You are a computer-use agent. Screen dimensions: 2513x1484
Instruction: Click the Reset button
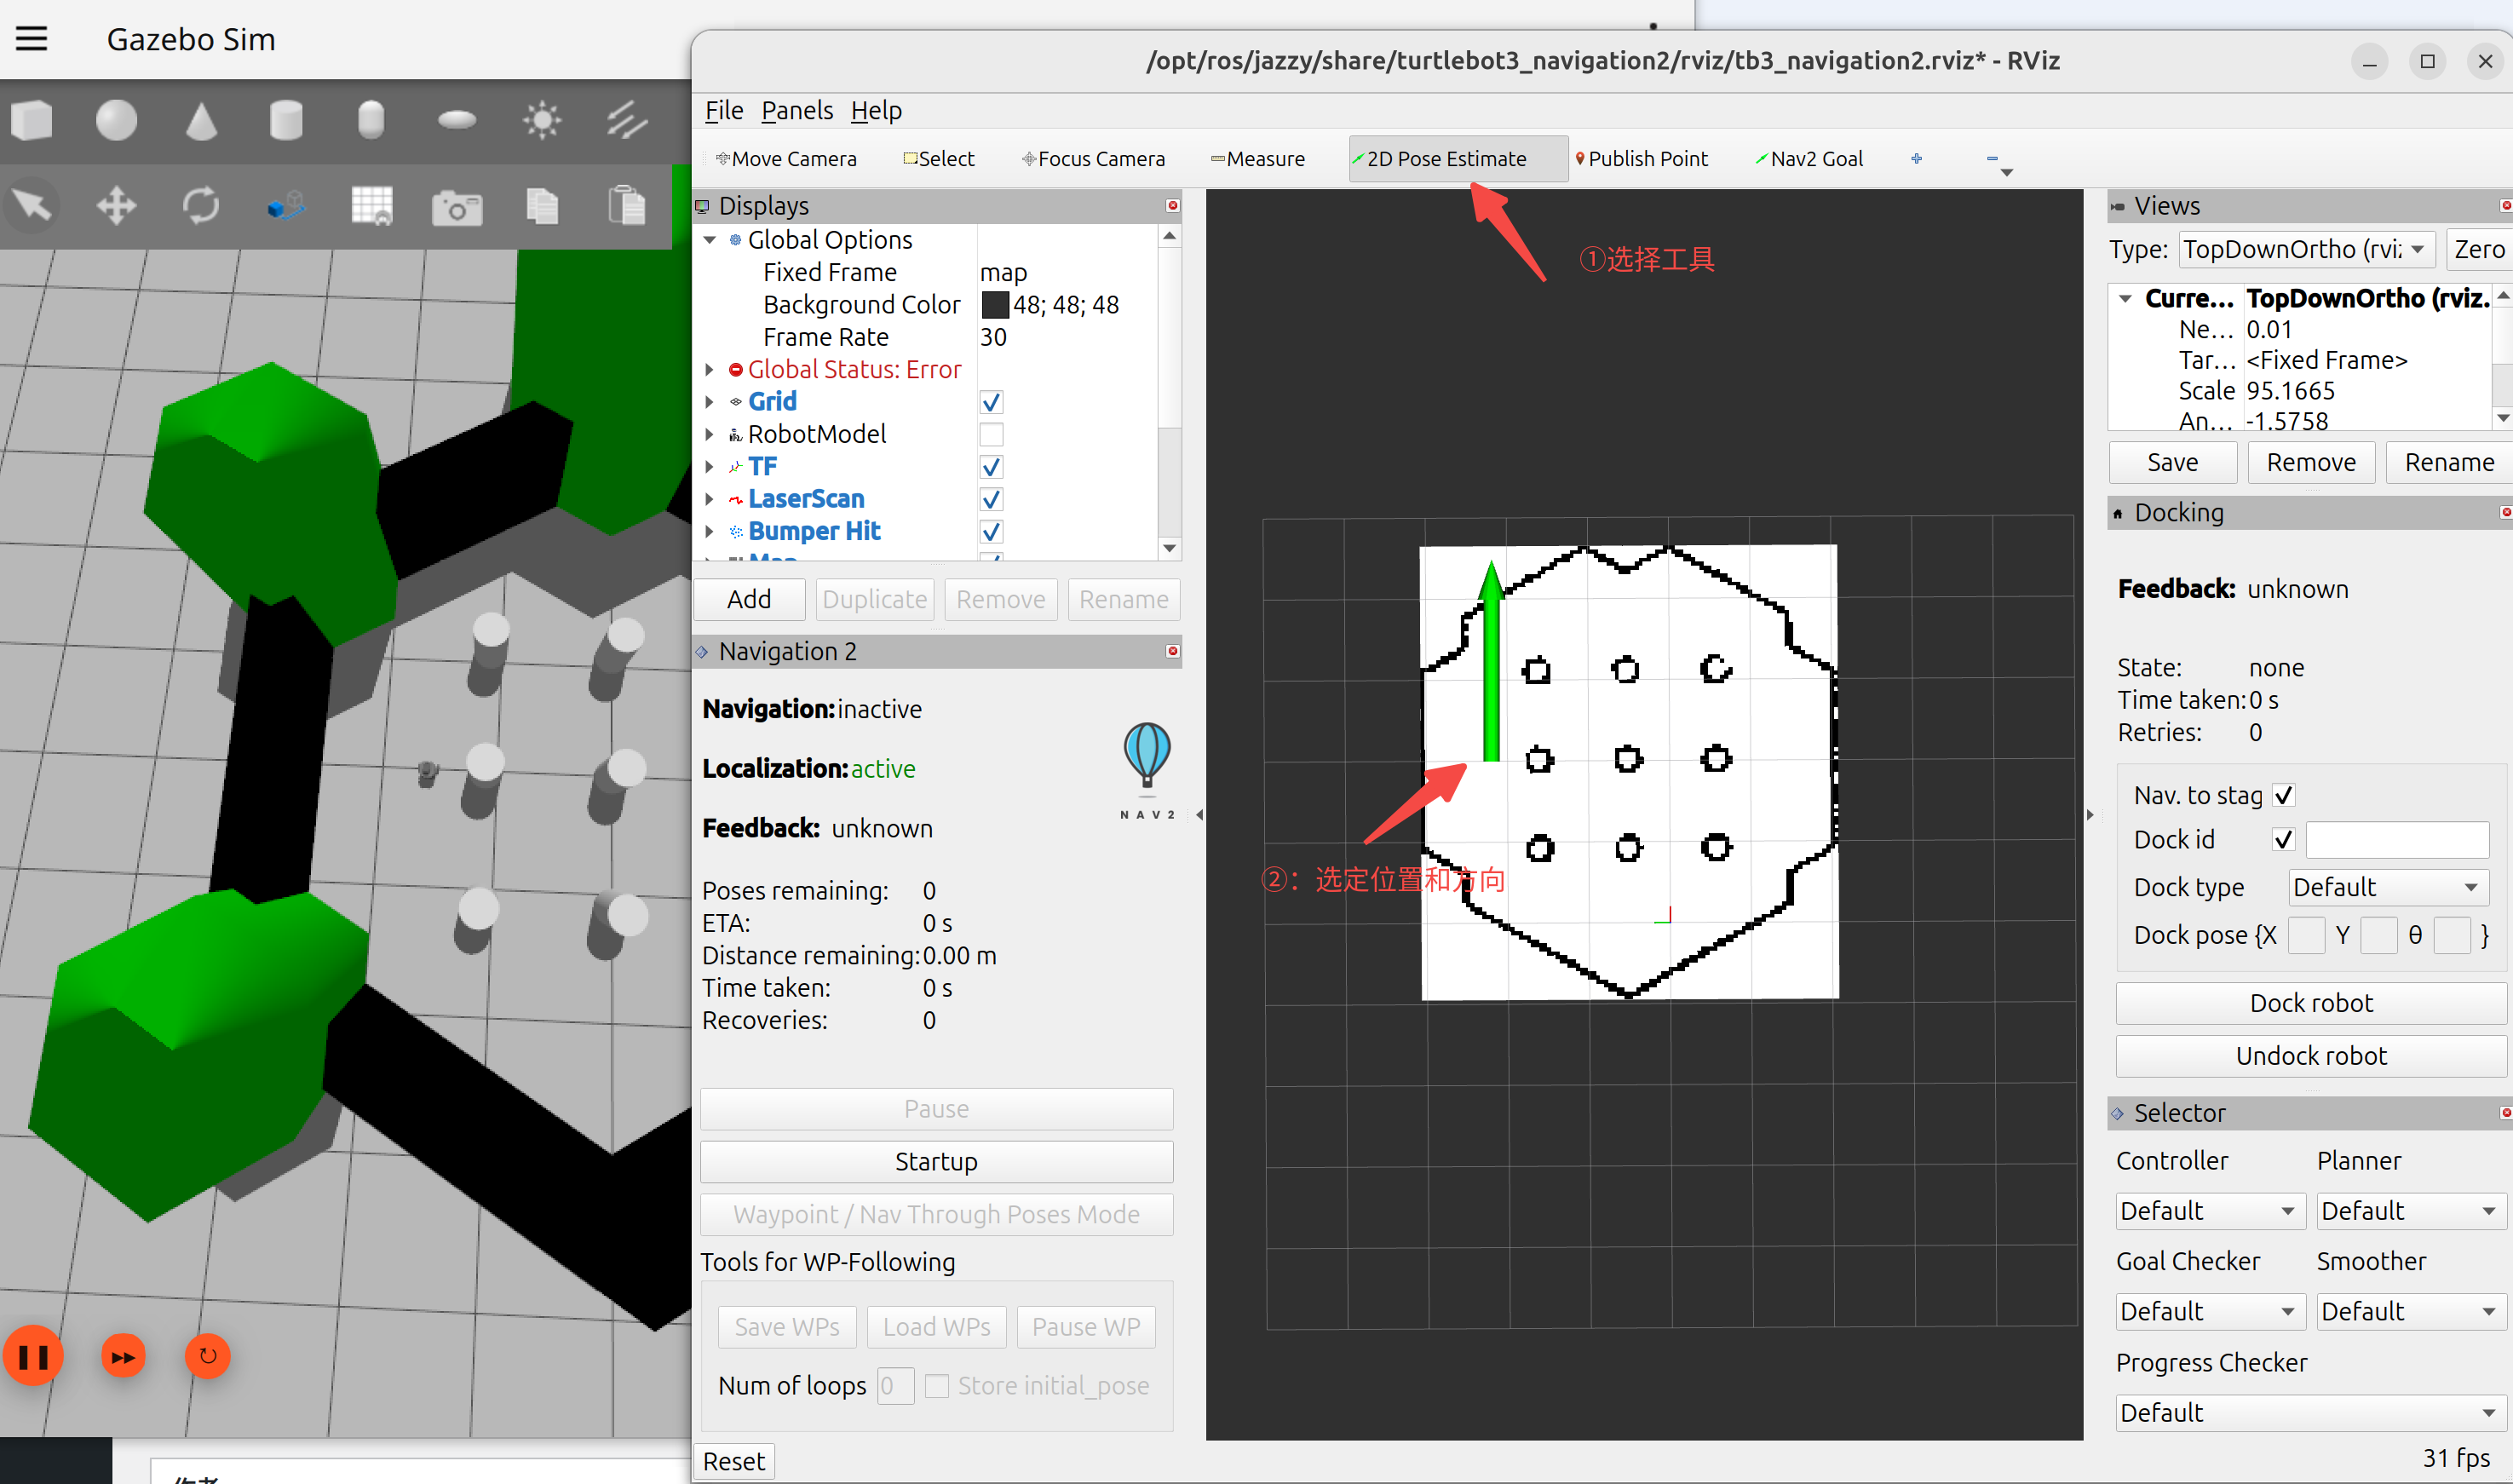tap(734, 1461)
